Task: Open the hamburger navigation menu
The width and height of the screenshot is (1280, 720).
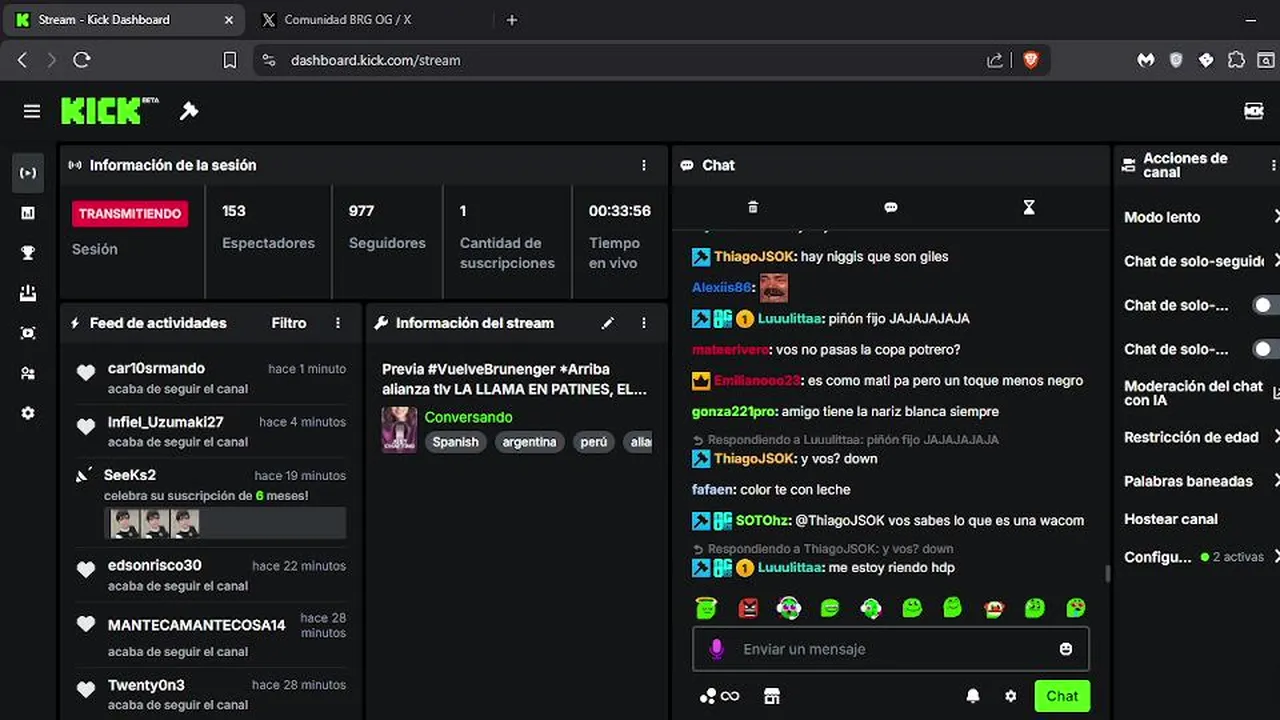Action: point(32,111)
